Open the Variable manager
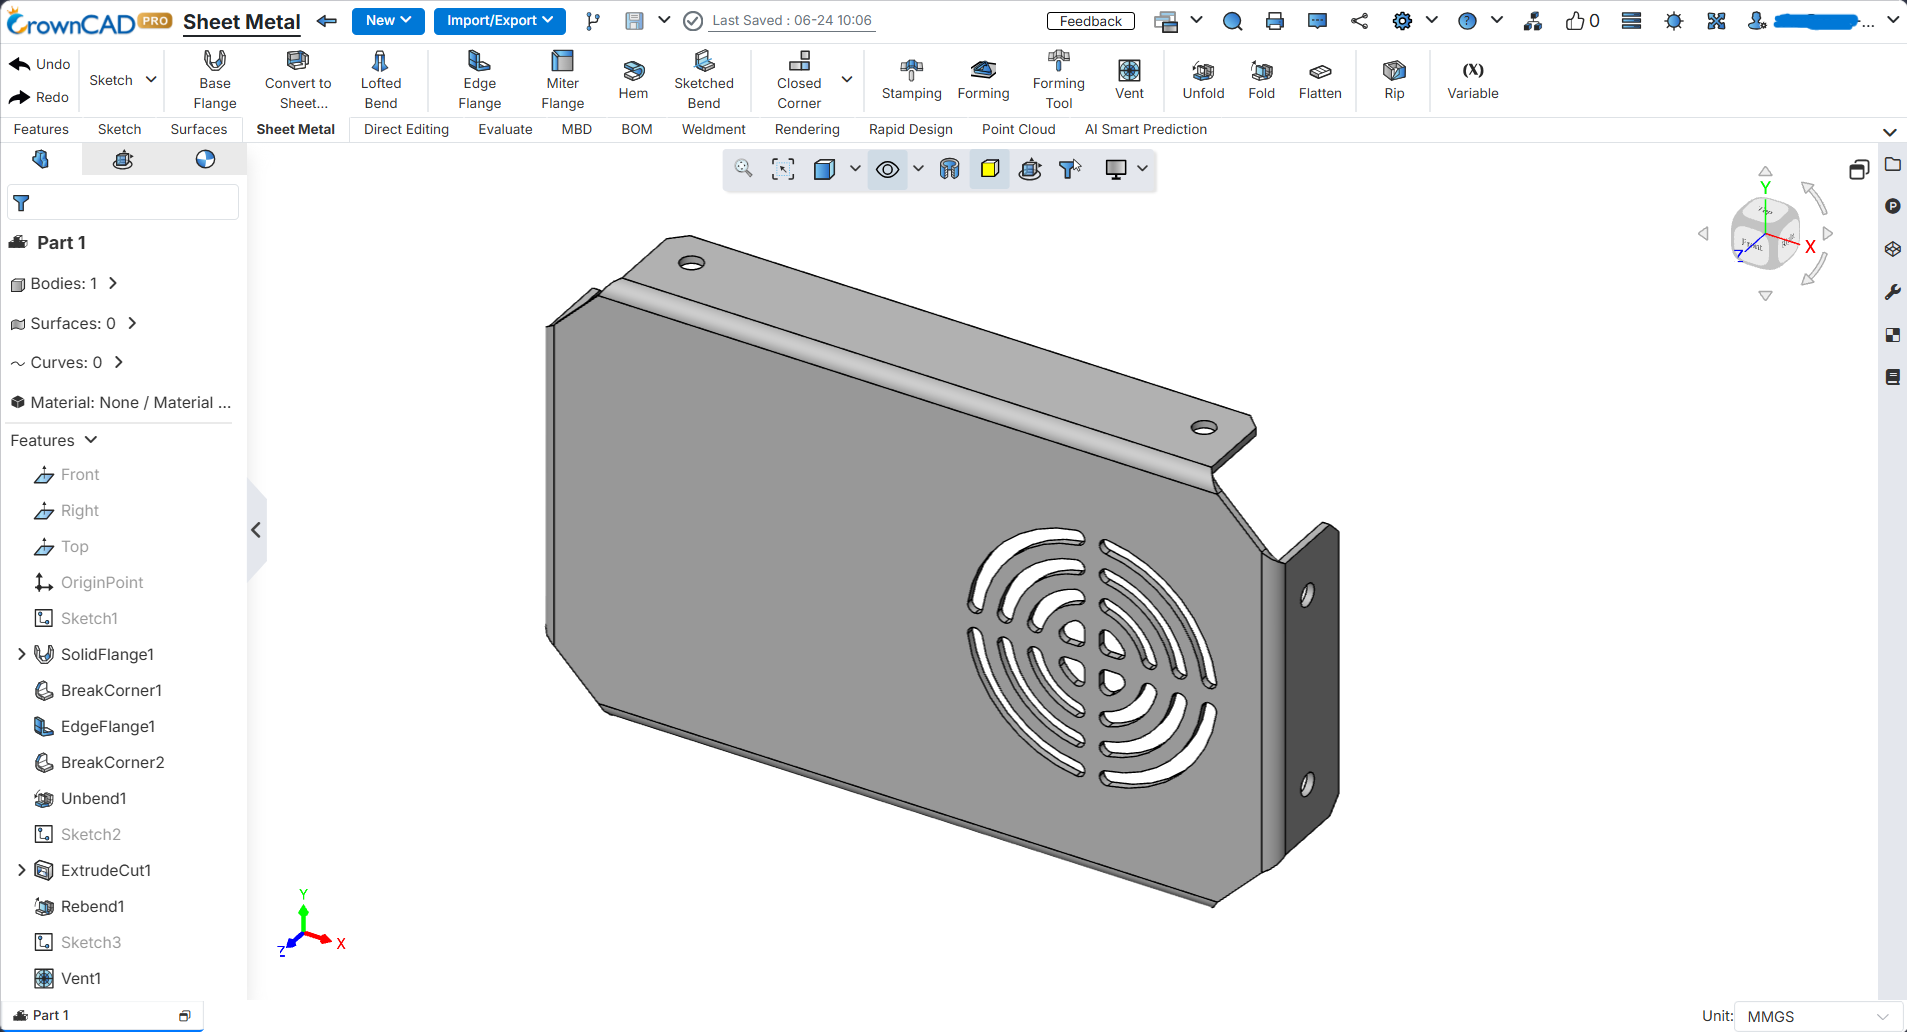The image size is (1907, 1032). pyautogui.click(x=1473, y=80)
